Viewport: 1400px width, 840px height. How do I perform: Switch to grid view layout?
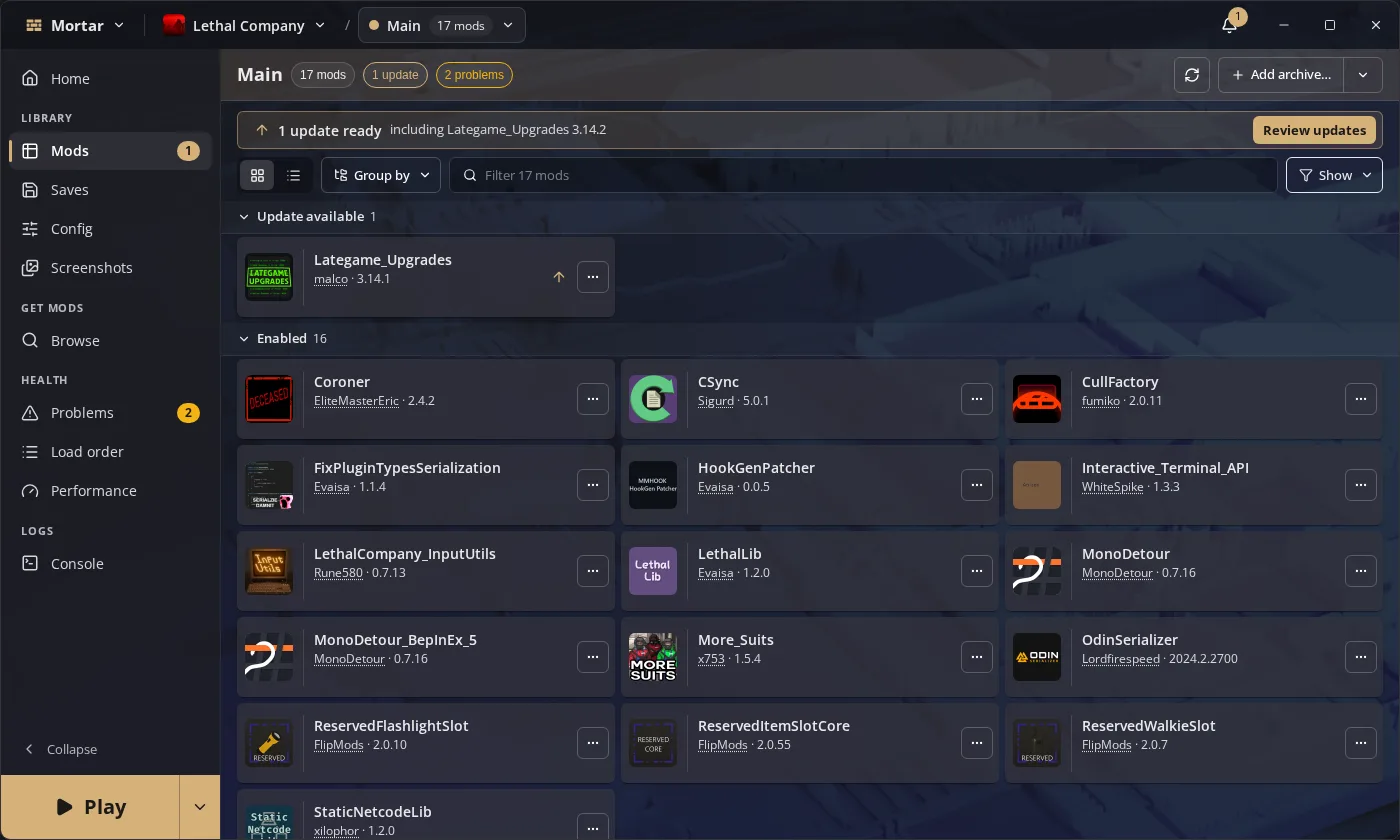[257, 175]
